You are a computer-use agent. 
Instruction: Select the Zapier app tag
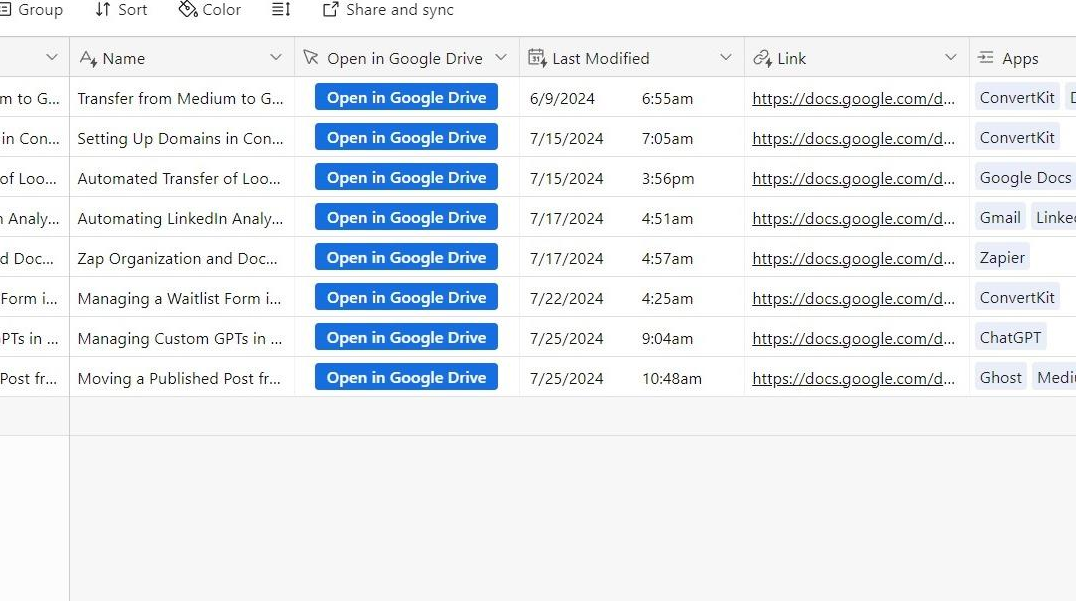point(1001,257)
